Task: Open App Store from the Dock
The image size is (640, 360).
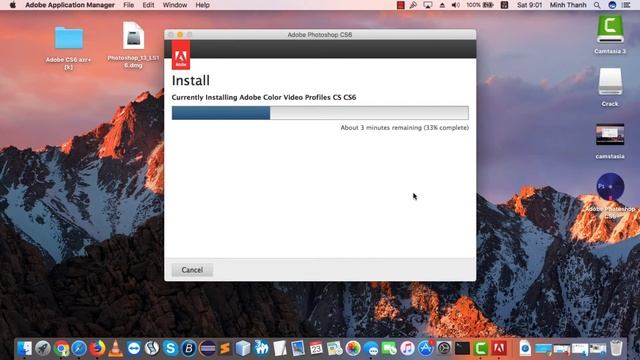Action: 426,348
